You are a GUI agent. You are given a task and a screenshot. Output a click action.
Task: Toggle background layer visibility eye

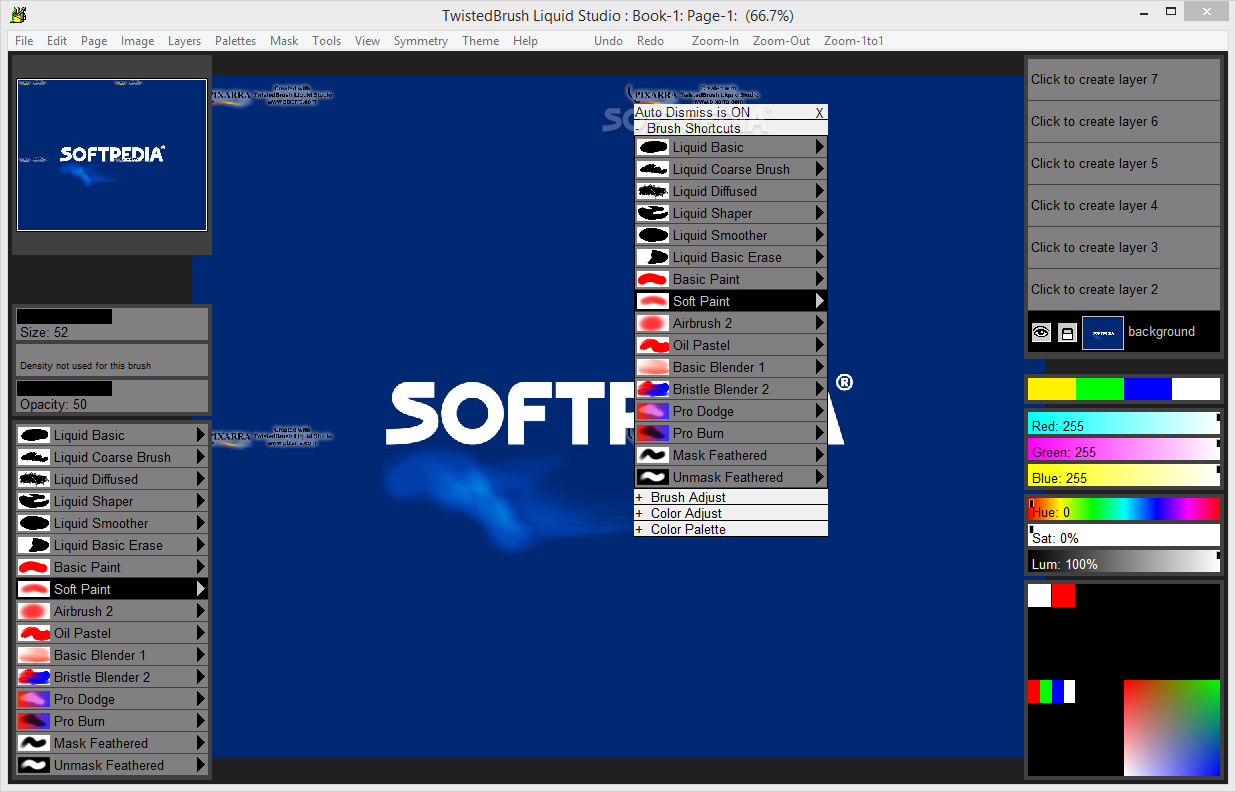point(1041,332)
